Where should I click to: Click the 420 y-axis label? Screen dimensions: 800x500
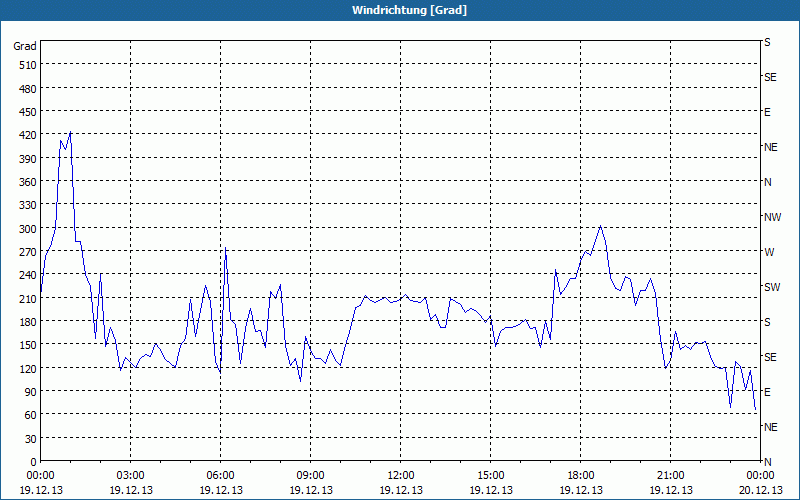coord(28,135)
